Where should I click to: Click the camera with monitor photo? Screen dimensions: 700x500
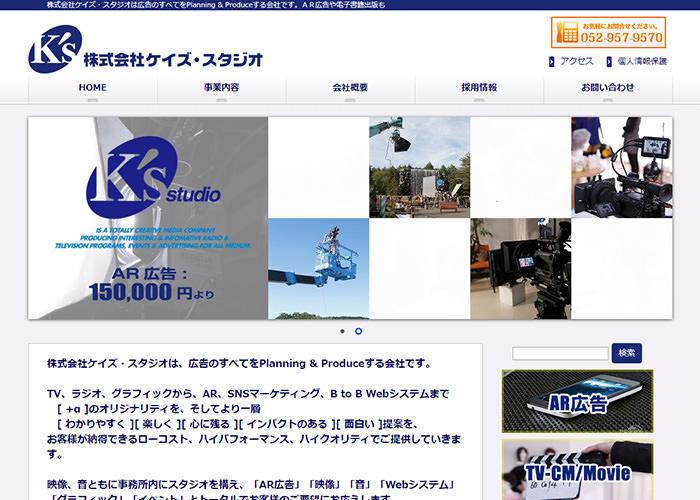[x=622, y=167]
